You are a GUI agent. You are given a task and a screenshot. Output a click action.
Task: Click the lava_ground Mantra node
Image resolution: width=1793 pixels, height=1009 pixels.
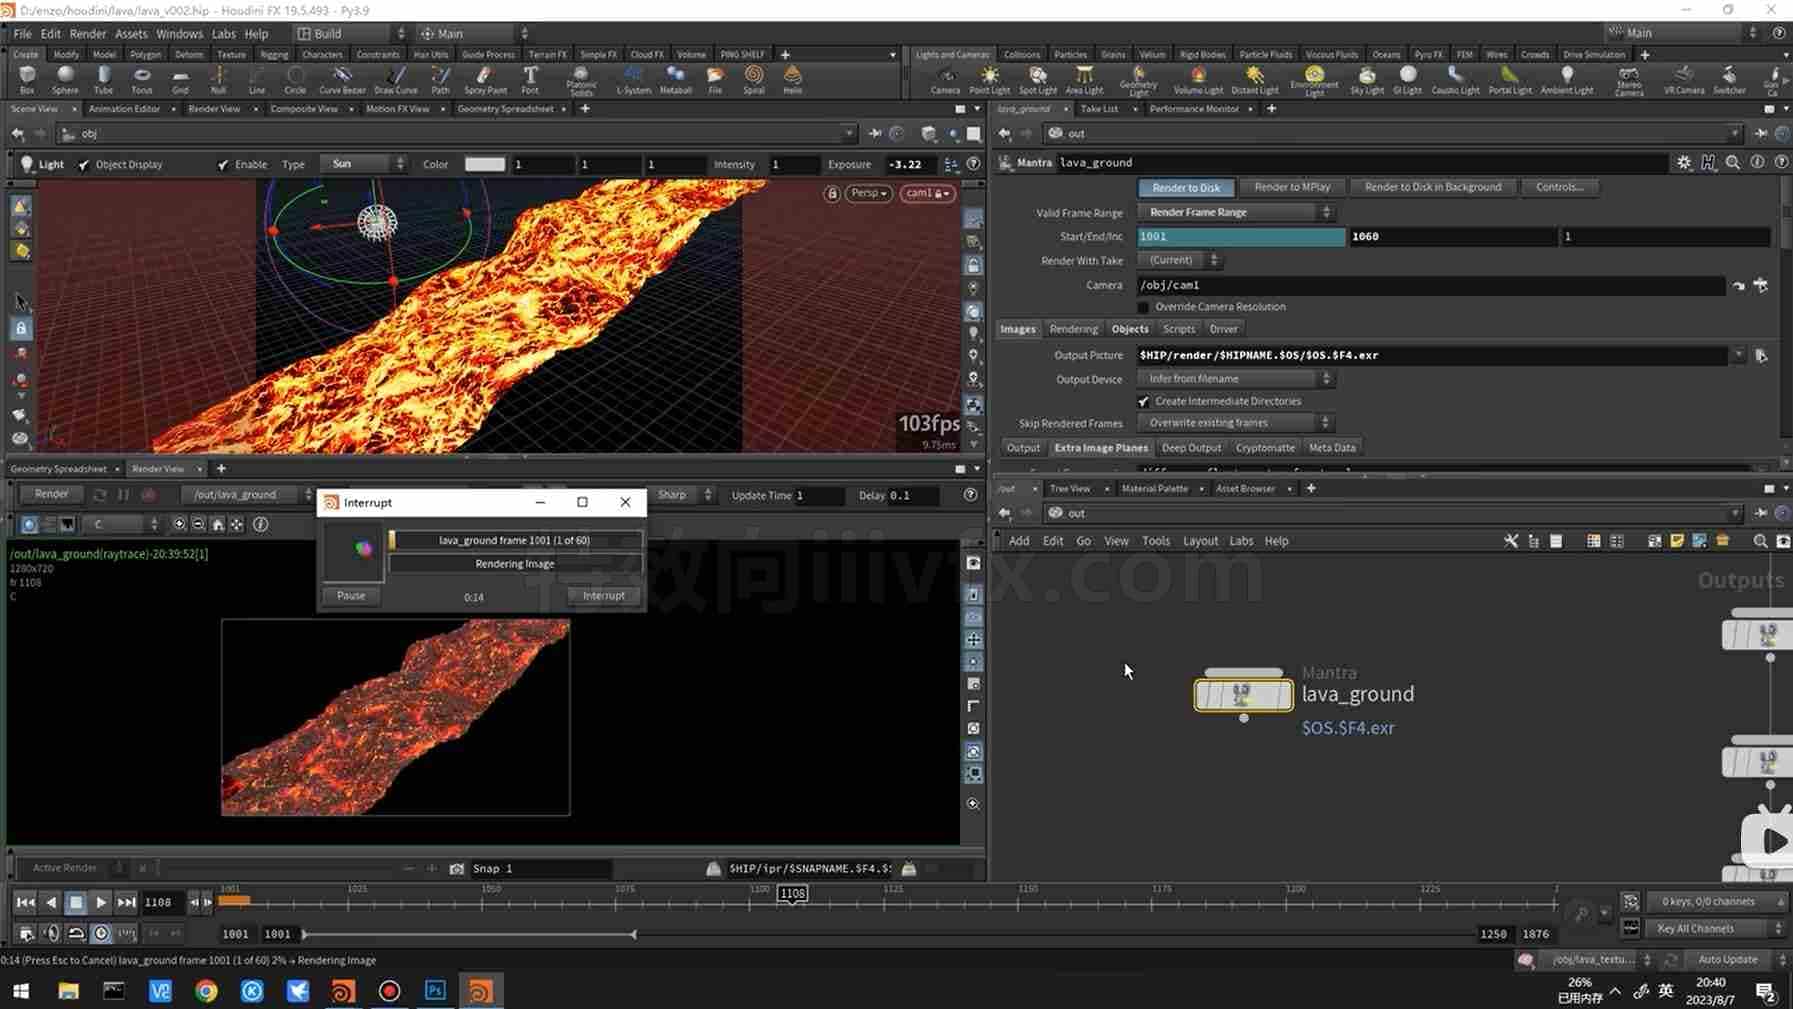(1243, 694)
